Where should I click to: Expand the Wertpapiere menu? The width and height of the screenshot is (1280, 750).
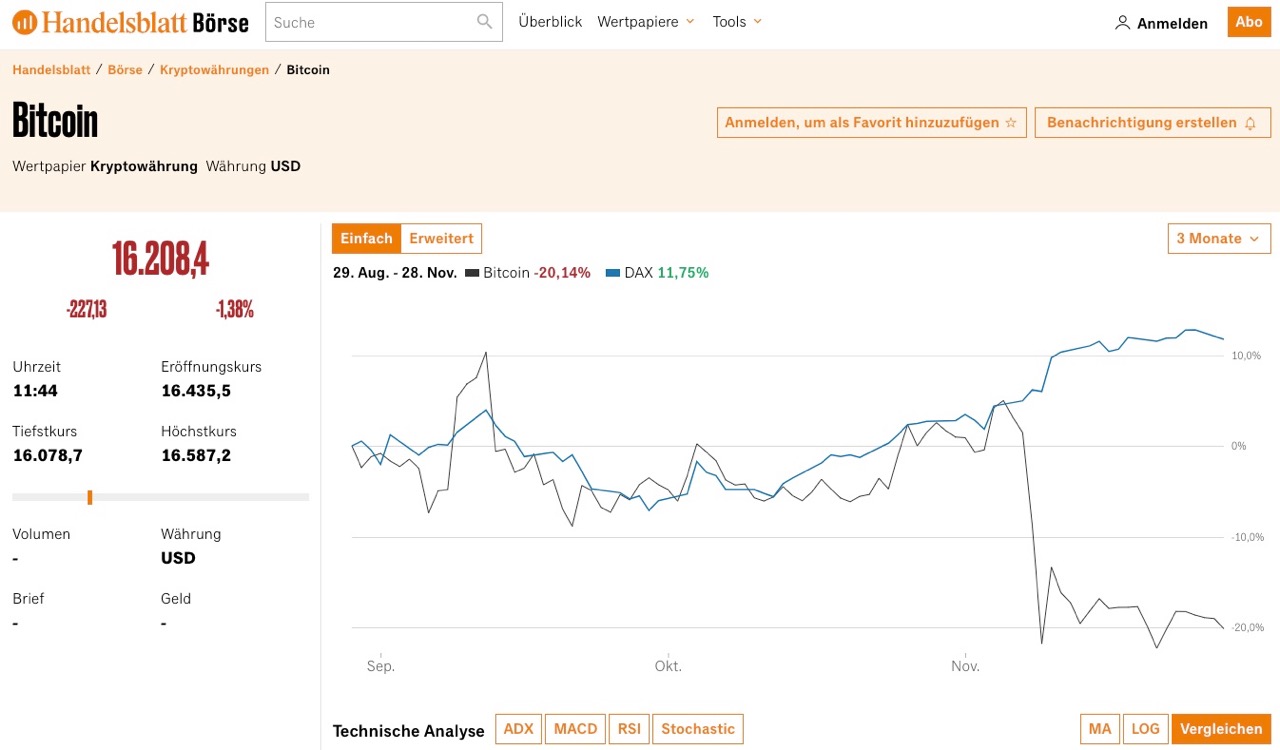point(646,22)
